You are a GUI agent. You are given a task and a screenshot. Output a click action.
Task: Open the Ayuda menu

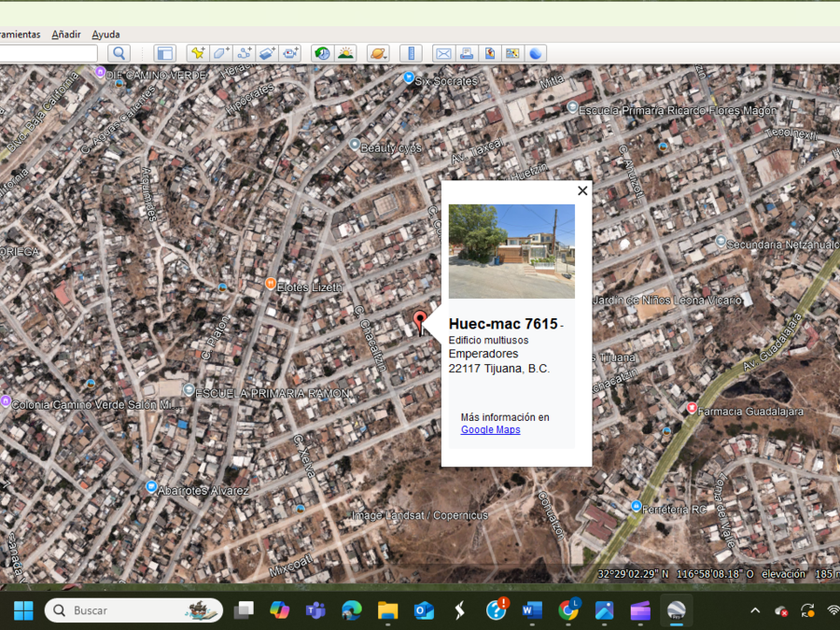click(x=106, y=34)
